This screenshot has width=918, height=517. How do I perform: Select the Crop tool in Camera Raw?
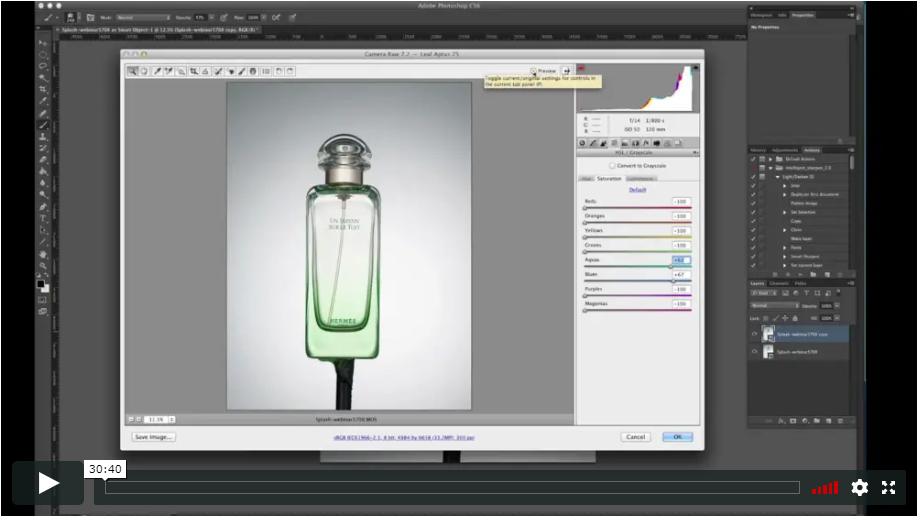tap(193, 71)
